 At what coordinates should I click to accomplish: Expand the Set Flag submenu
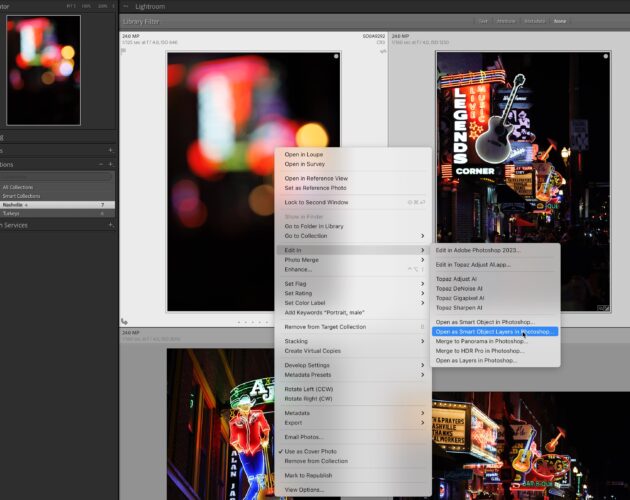point(353,284)
